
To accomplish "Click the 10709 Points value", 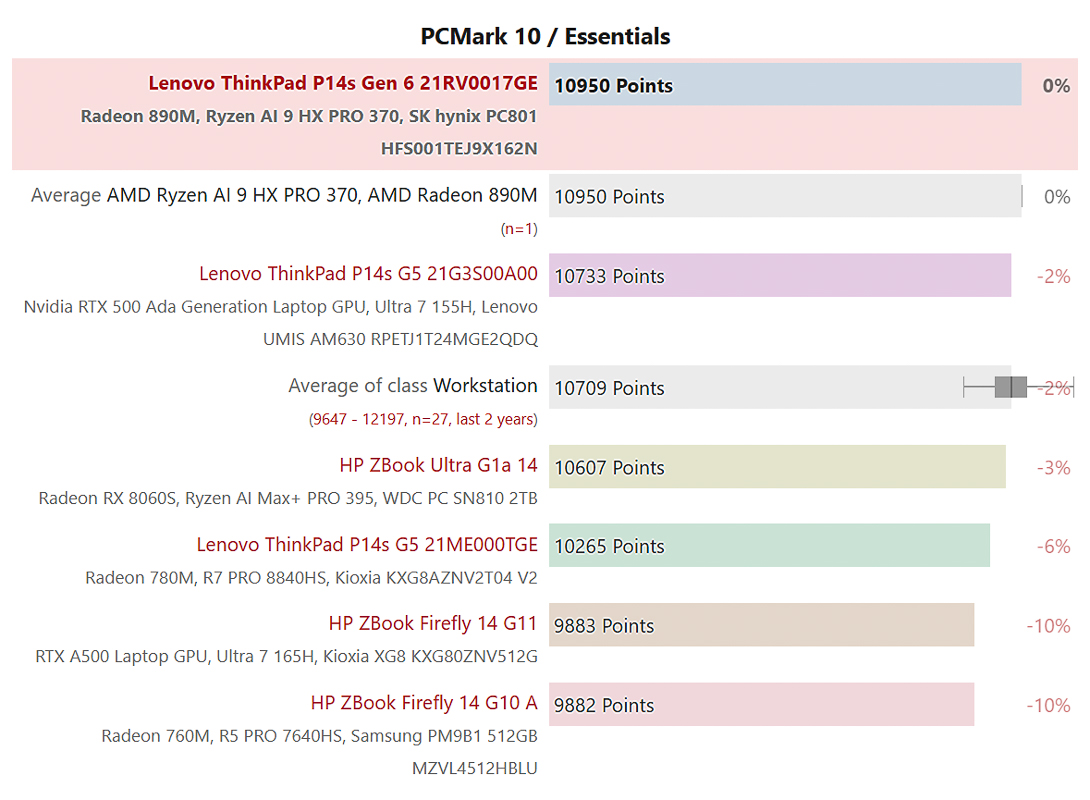I will point(609,388).
